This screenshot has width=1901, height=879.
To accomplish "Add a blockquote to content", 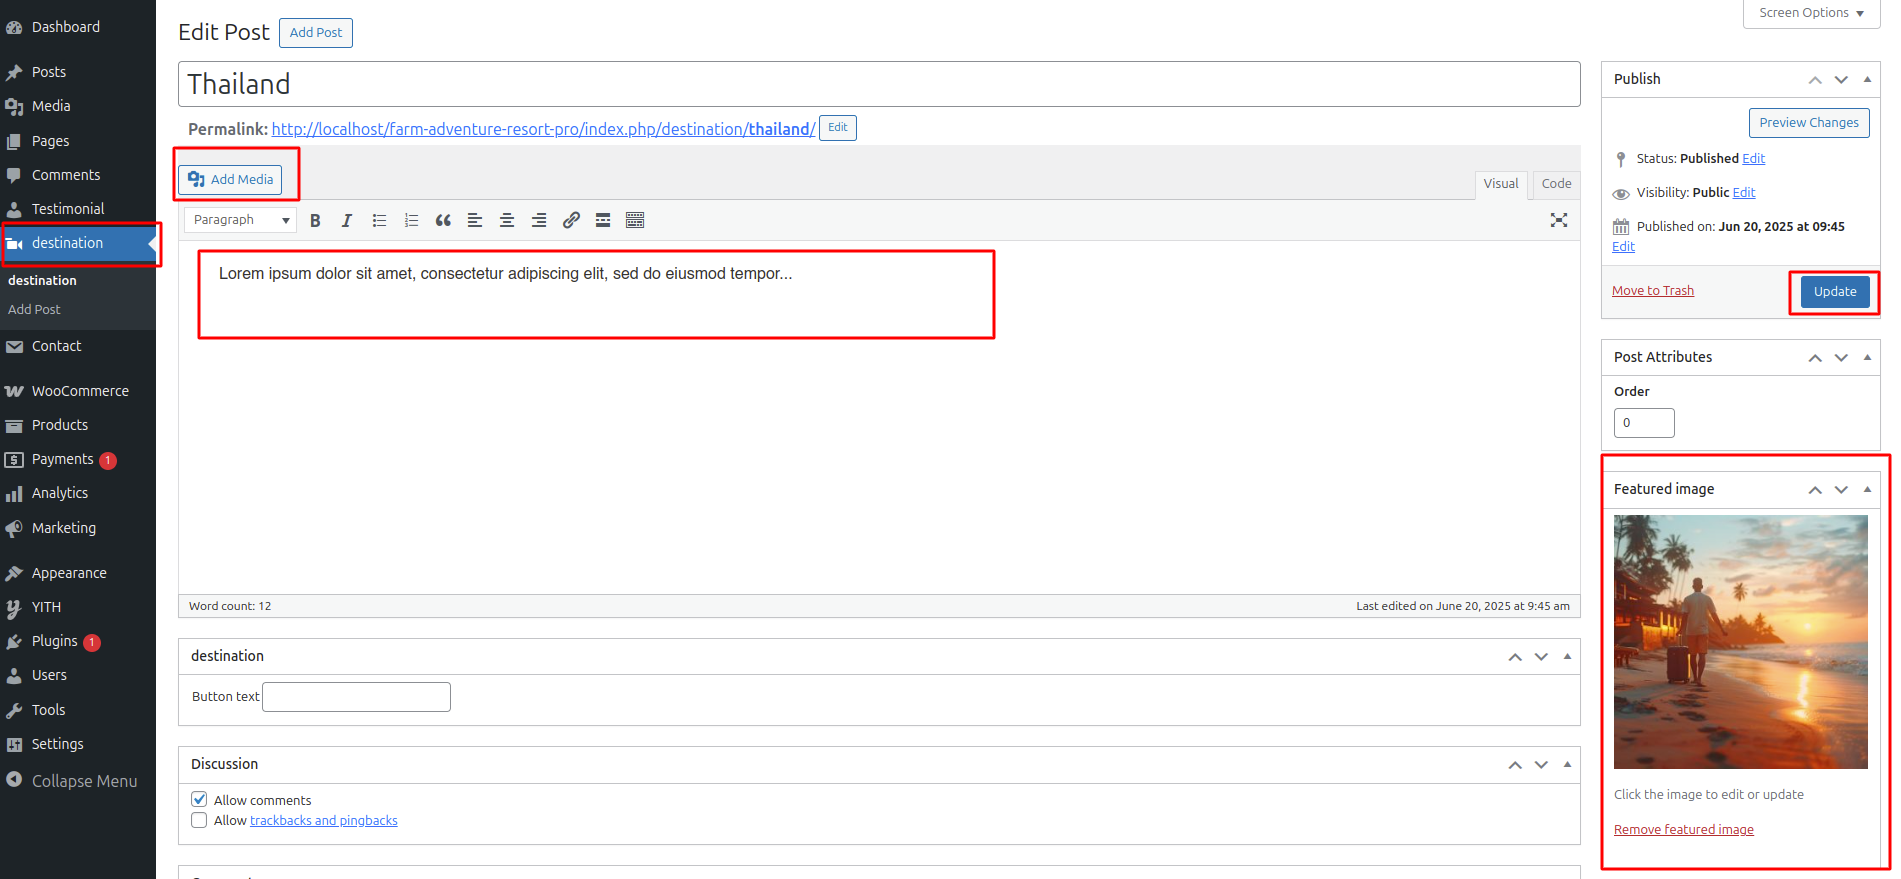I will click(443, 221).
